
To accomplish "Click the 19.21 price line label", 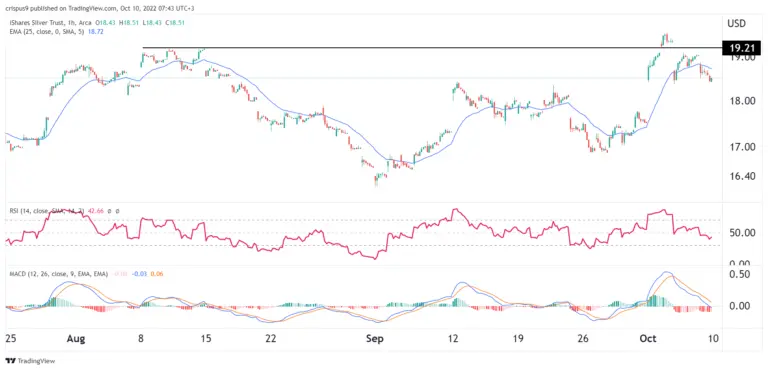I will (742, 48).
